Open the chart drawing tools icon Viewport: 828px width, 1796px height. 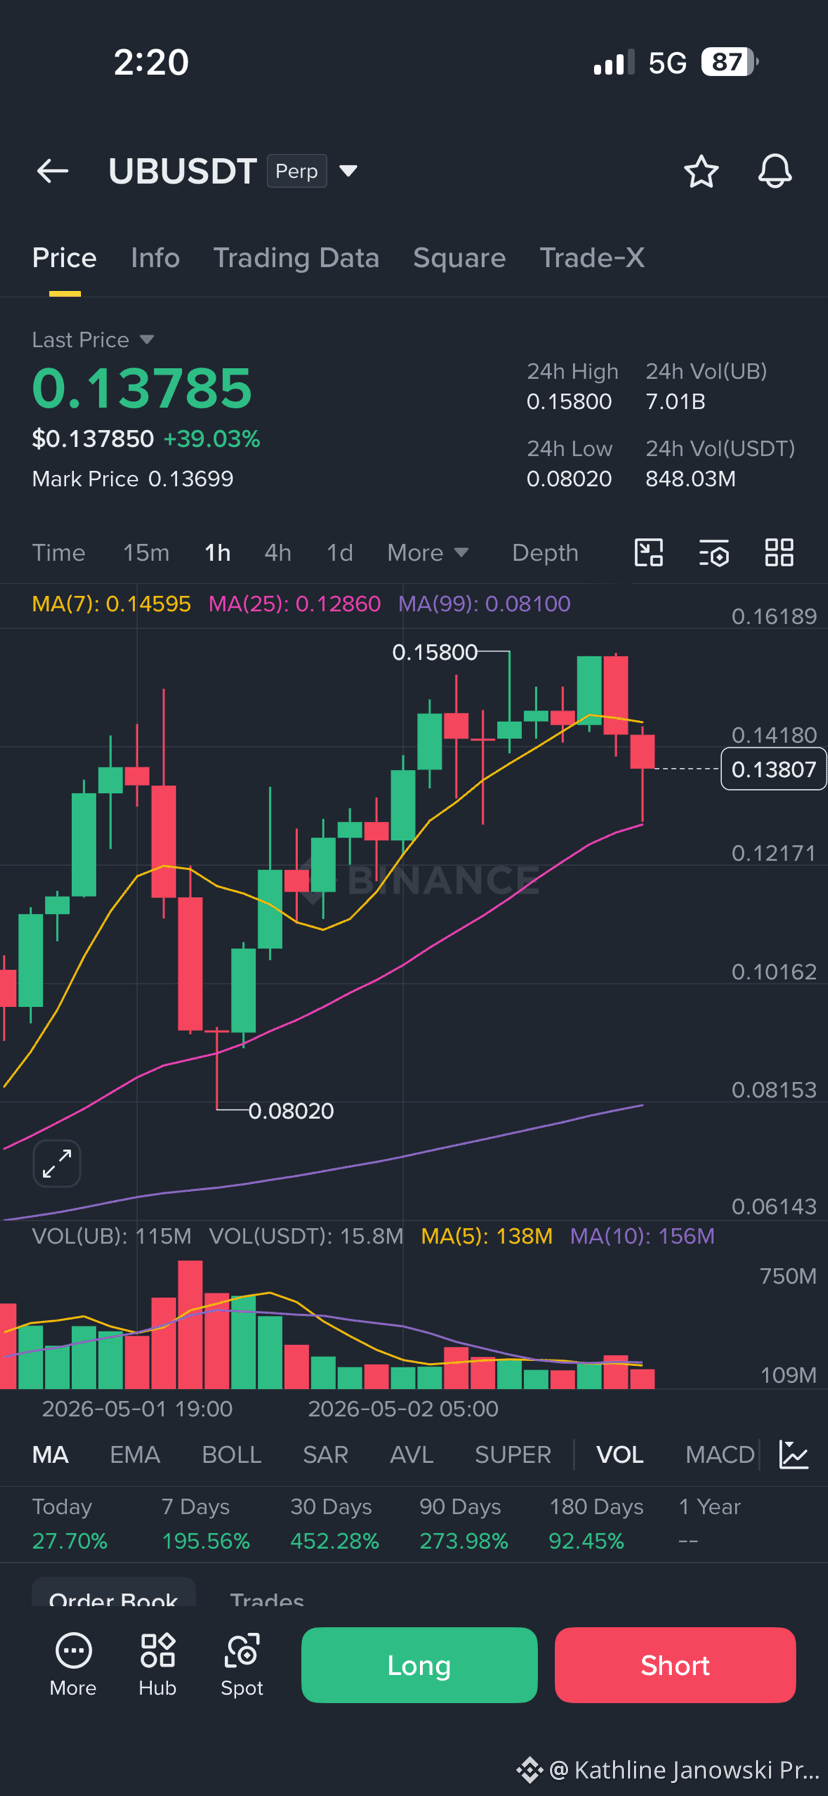point(649,552)
